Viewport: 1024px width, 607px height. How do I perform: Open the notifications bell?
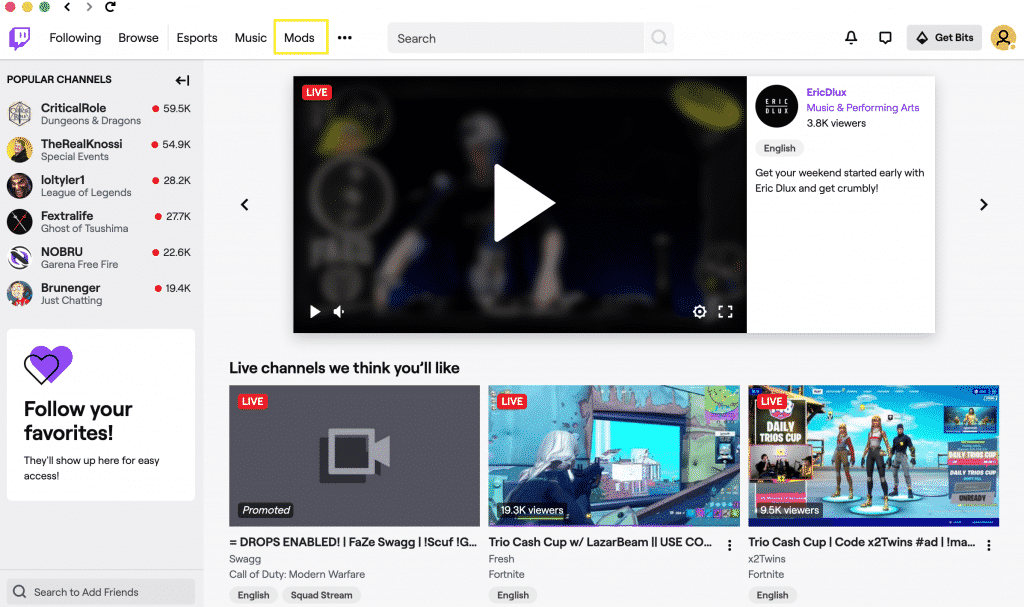click(851, 38)
